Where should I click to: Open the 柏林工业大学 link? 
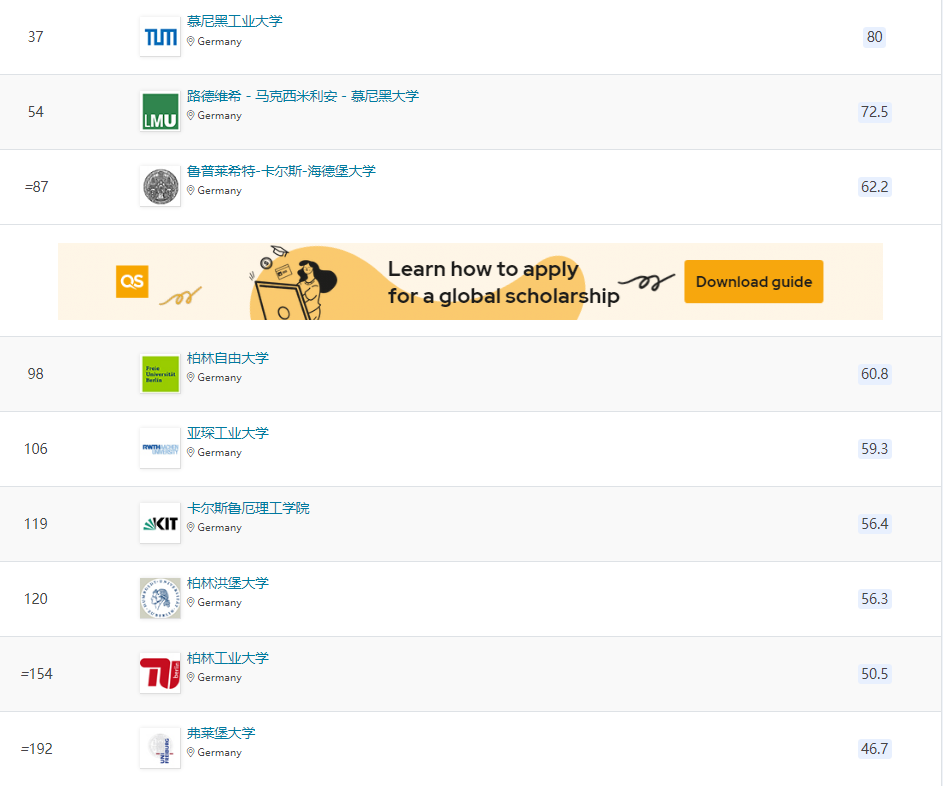[x=227, y=658]
